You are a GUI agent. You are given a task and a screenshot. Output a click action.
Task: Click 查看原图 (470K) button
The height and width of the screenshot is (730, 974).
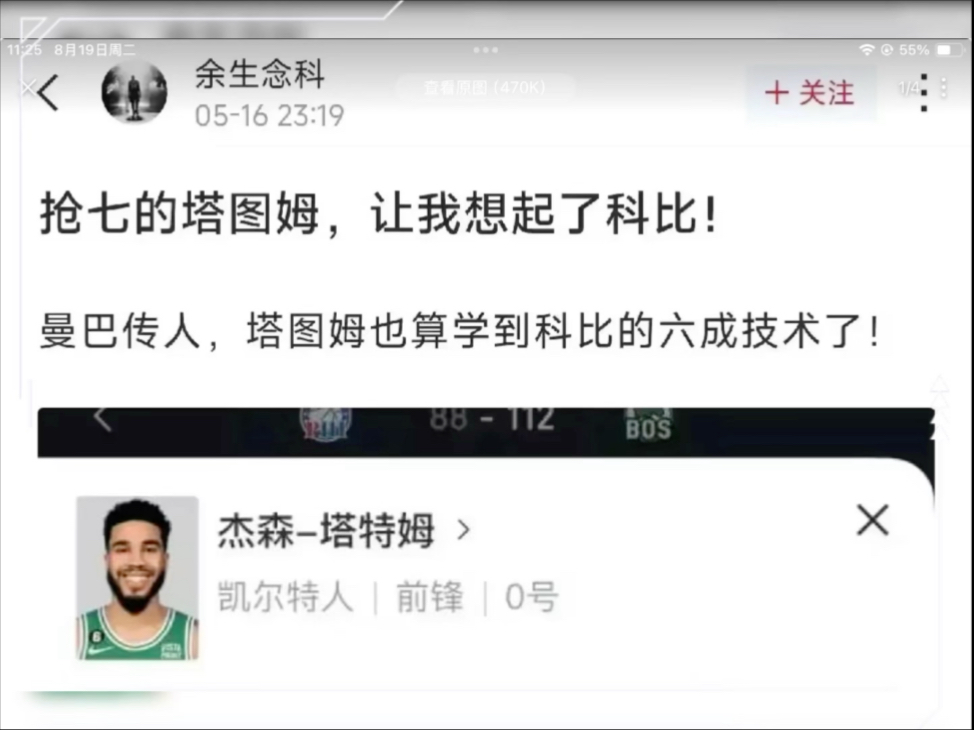click(x=485, y=88)
